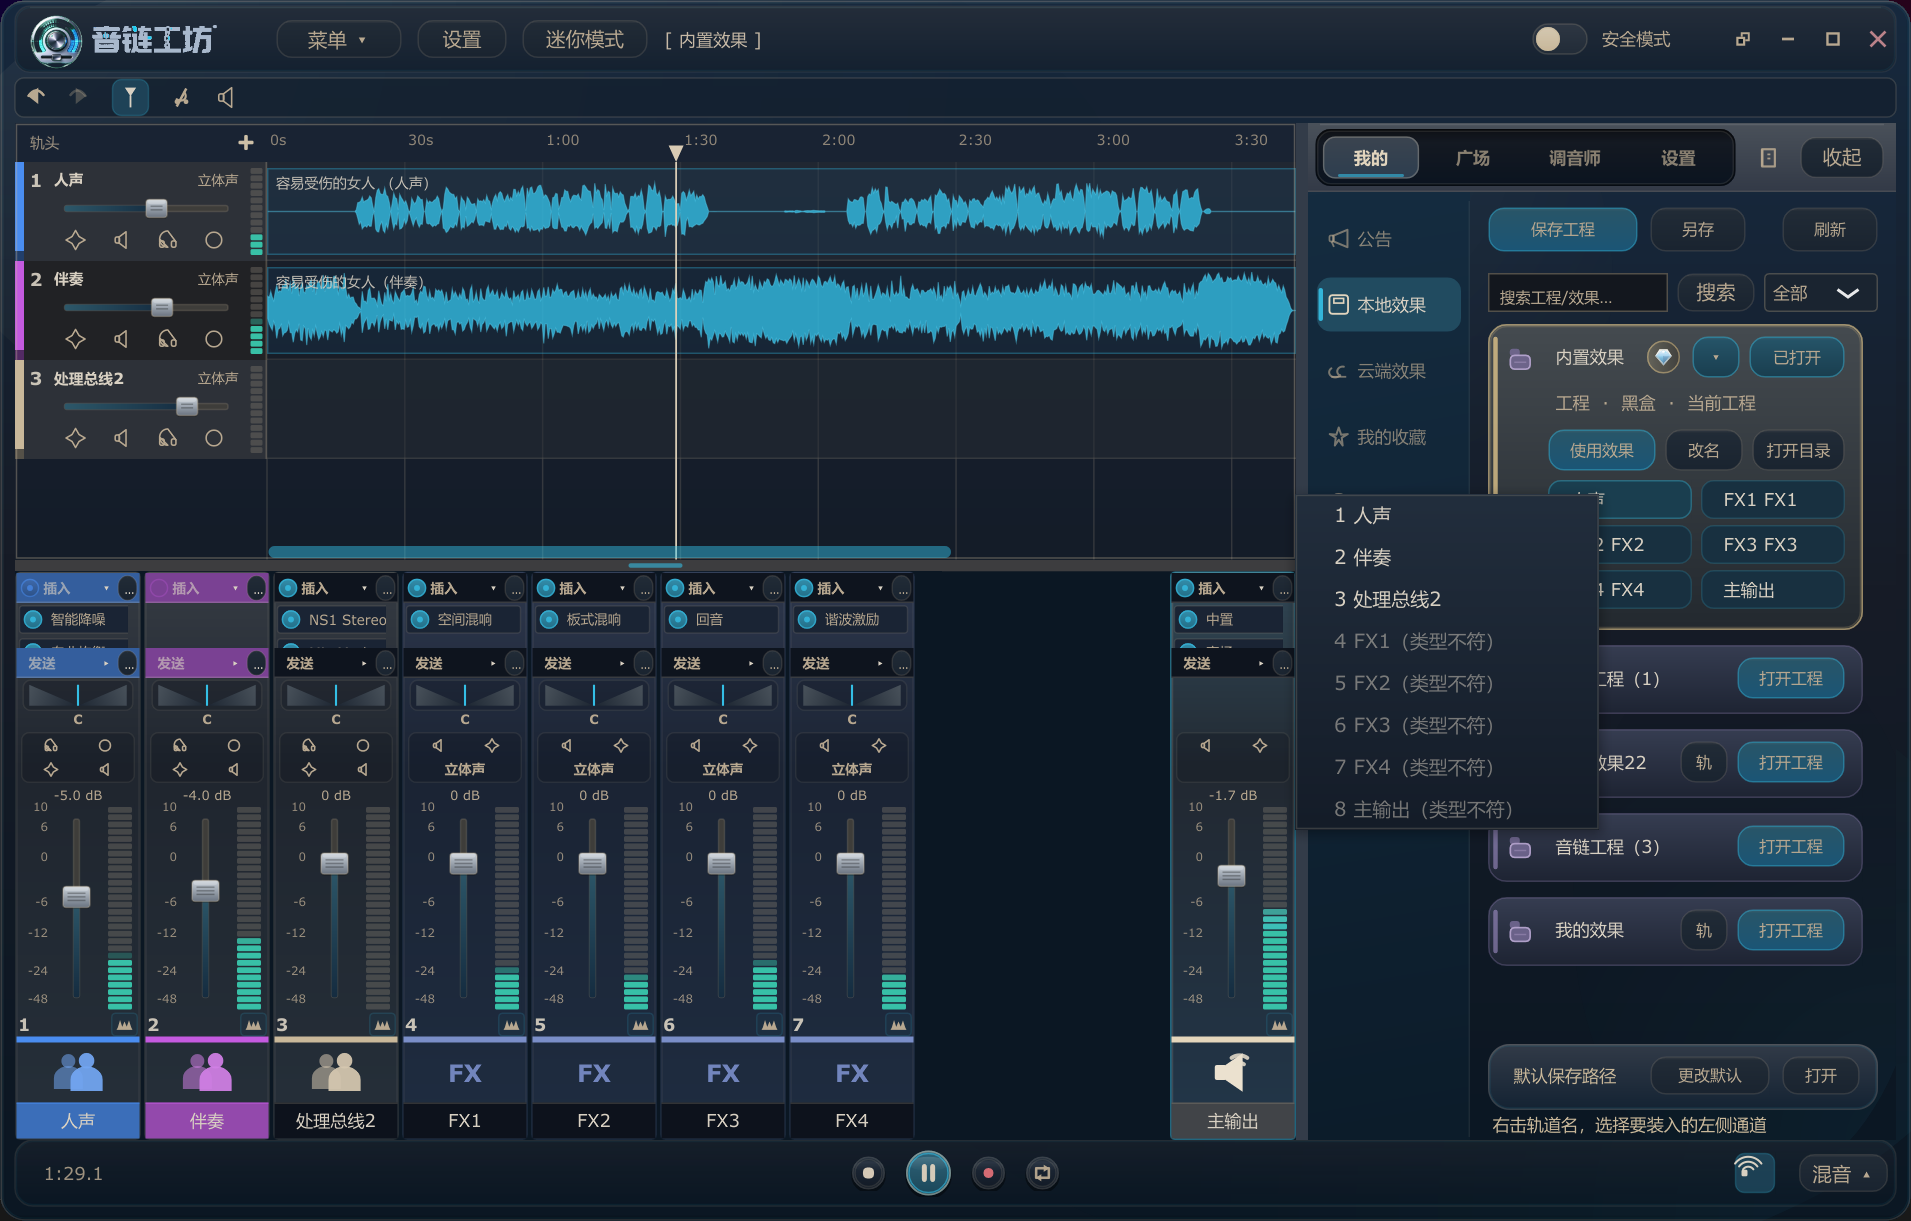Select the split cursor tool
This screenshot has height=1221, width=1911.
pos(130,97)
